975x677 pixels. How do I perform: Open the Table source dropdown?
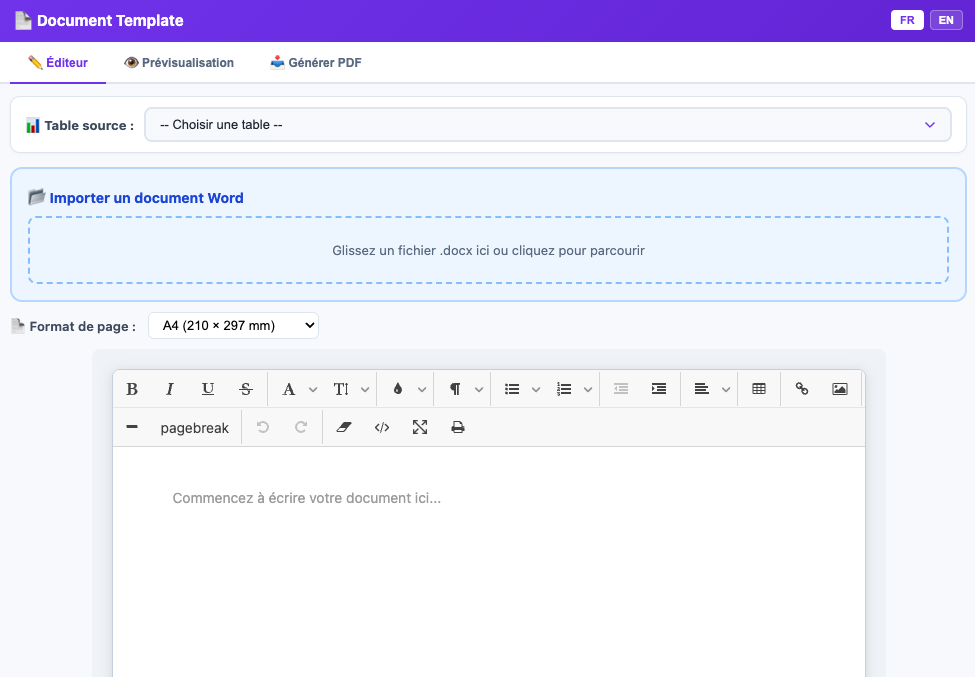pos(548,124)
